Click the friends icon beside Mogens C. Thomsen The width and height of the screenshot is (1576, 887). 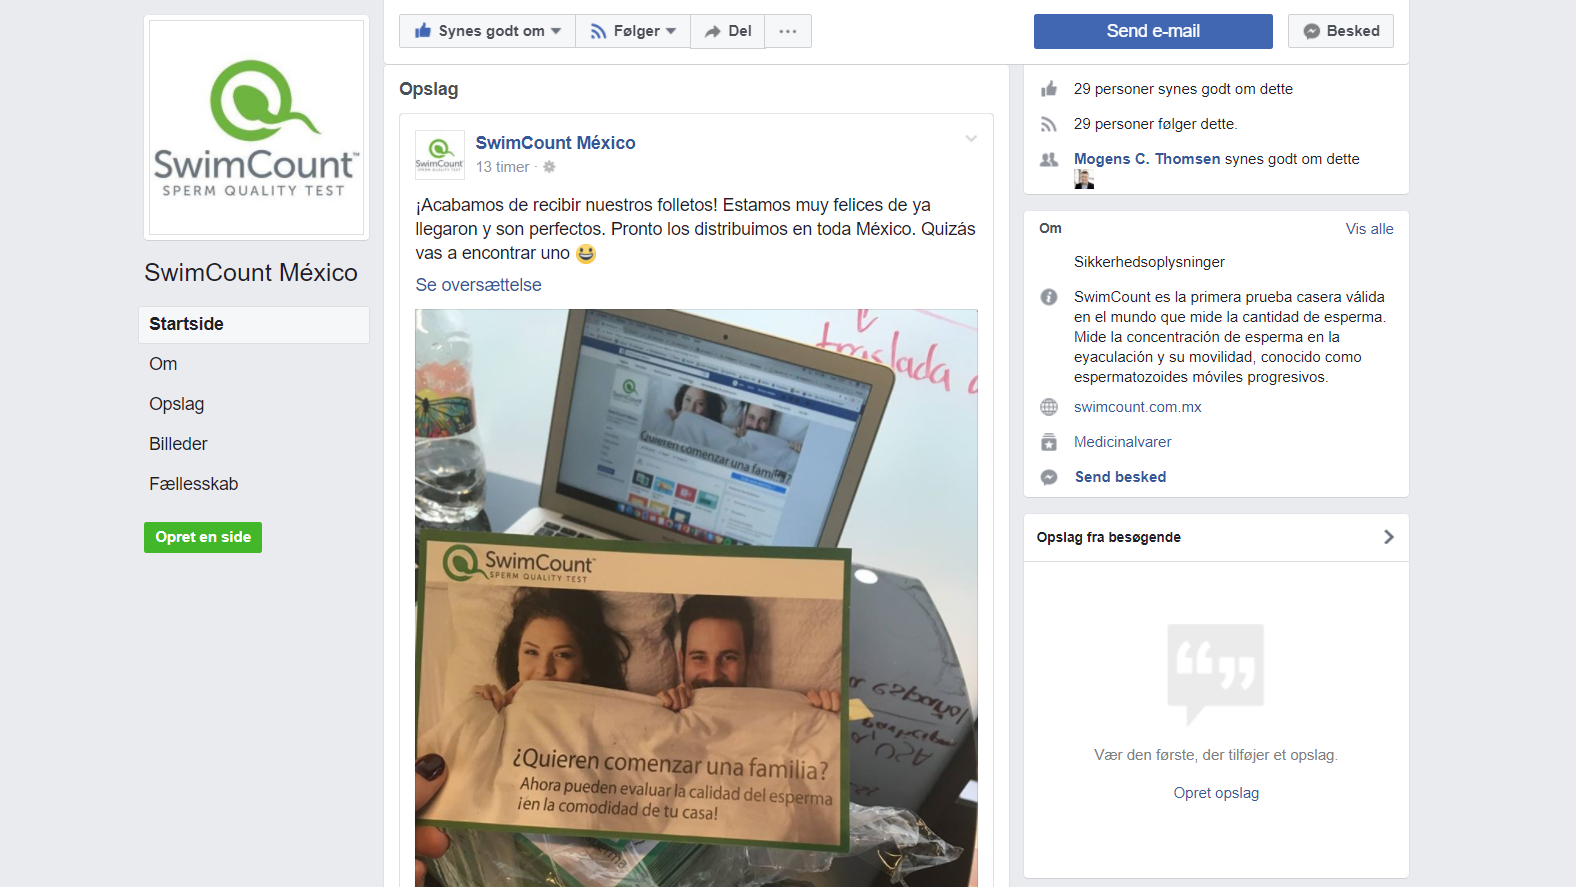tap(1049, 159)
